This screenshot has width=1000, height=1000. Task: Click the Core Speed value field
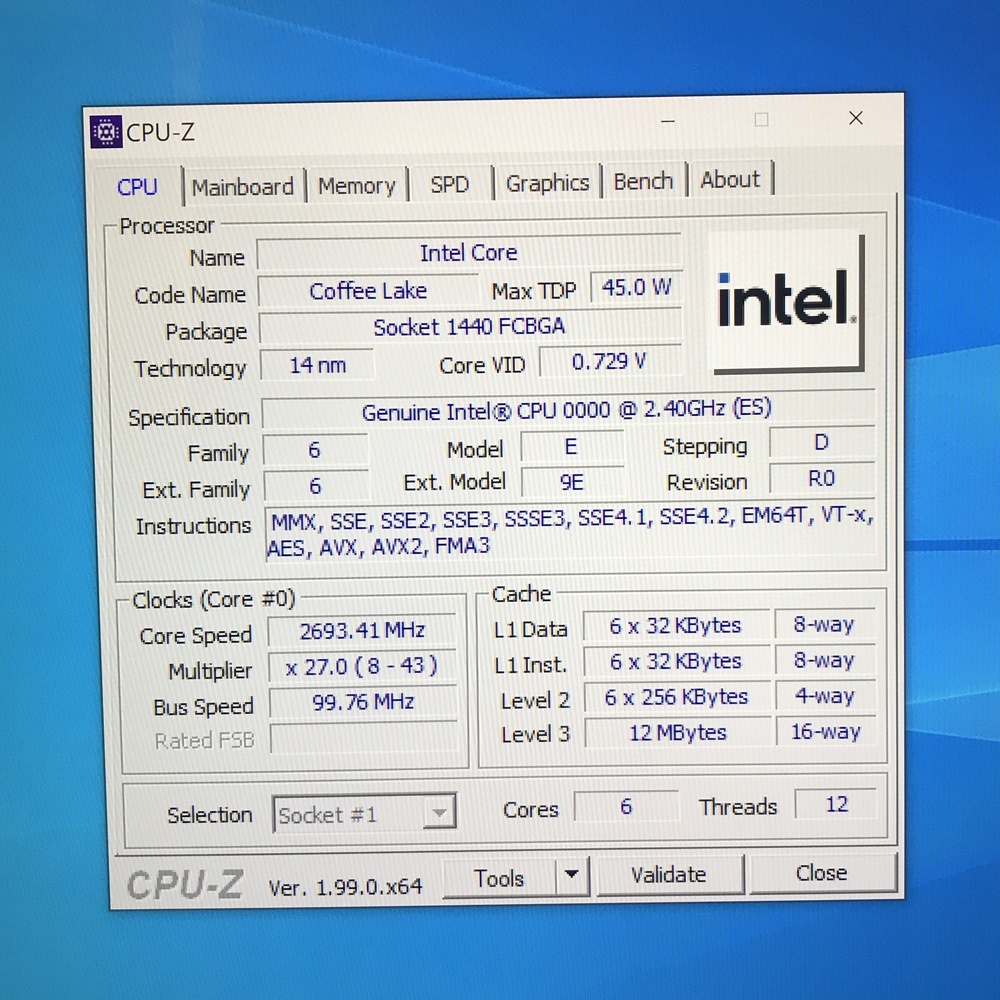point(364,631)
